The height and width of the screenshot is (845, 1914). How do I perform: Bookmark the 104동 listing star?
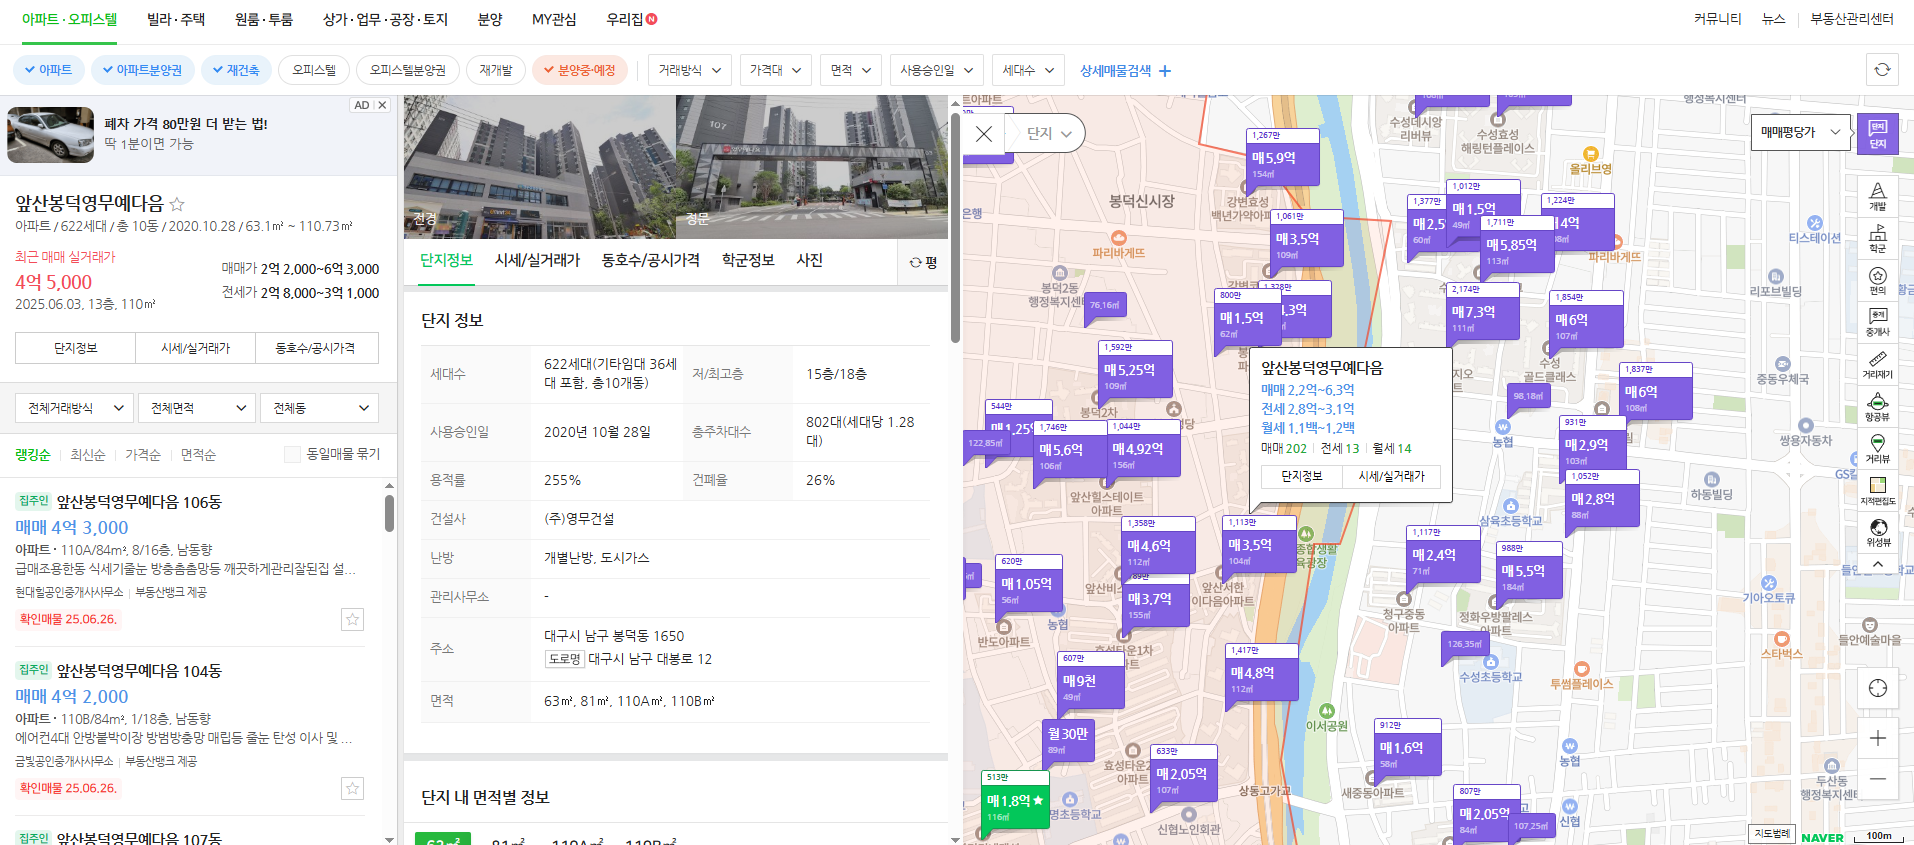pos(352,789)
